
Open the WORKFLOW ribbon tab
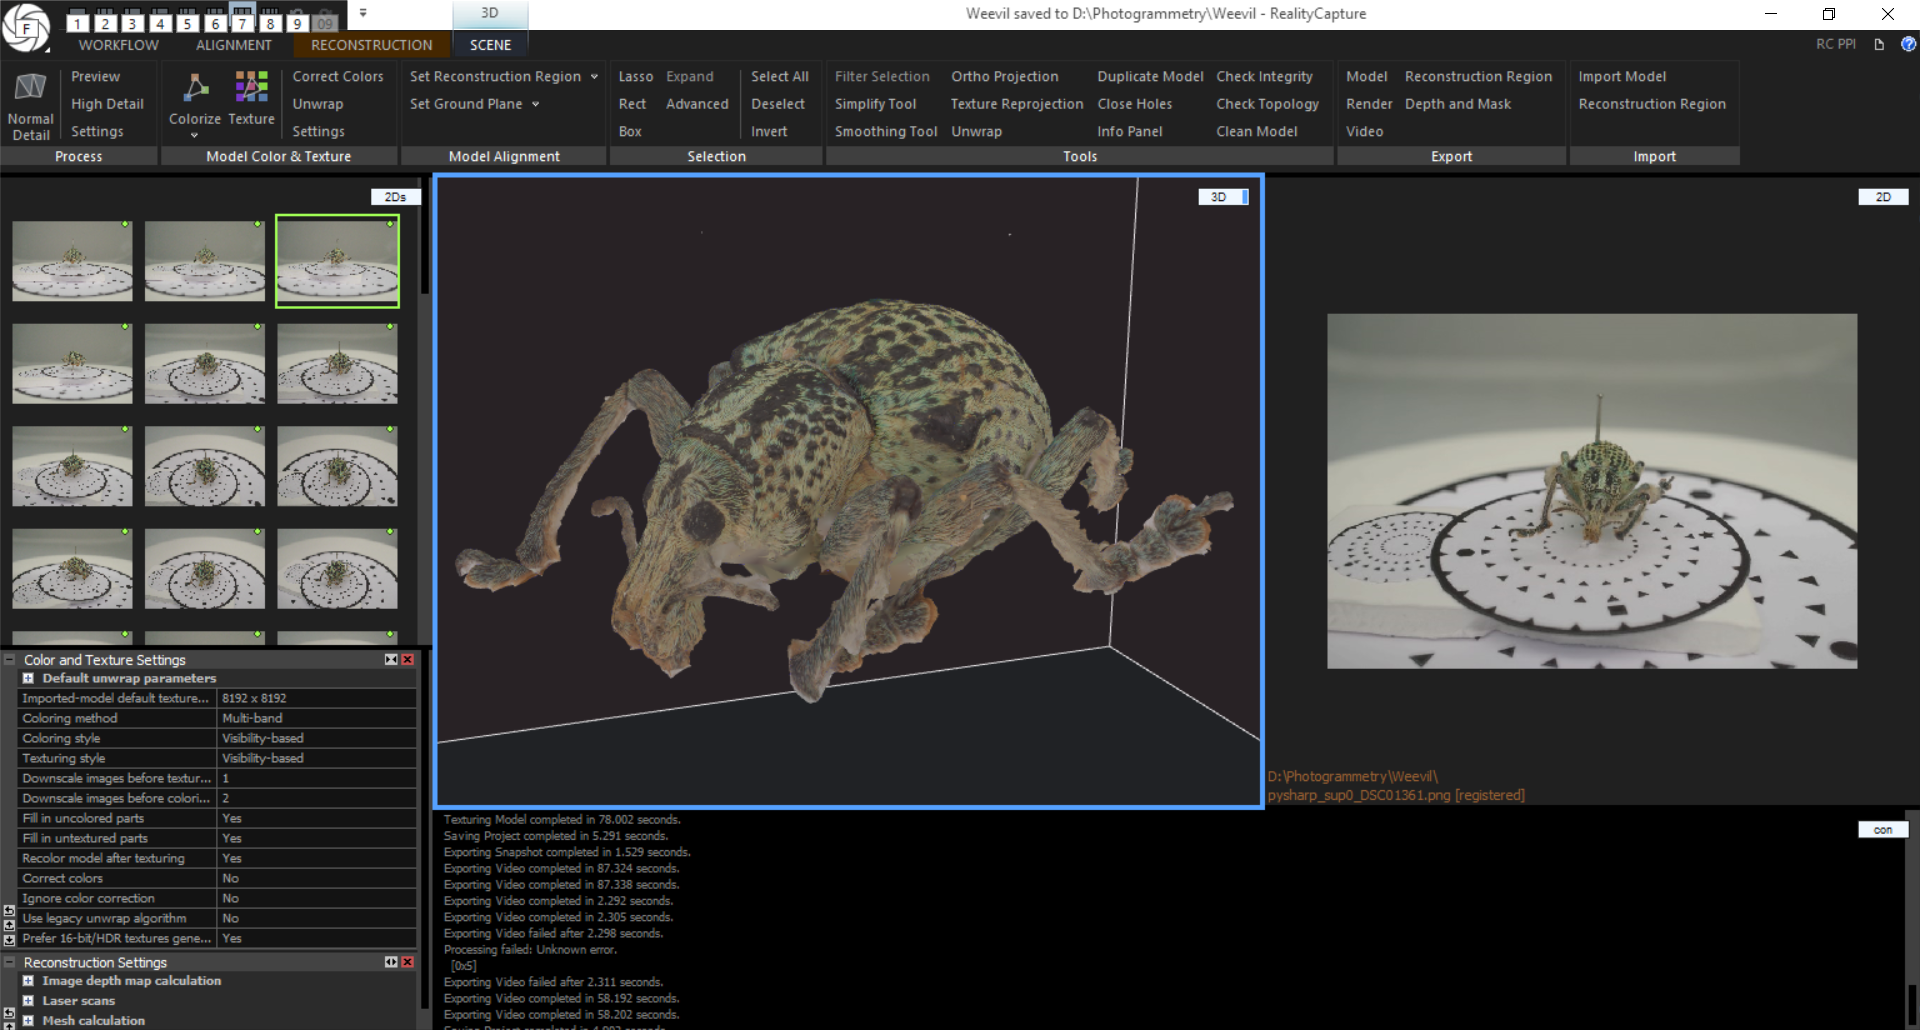point(118,45)
